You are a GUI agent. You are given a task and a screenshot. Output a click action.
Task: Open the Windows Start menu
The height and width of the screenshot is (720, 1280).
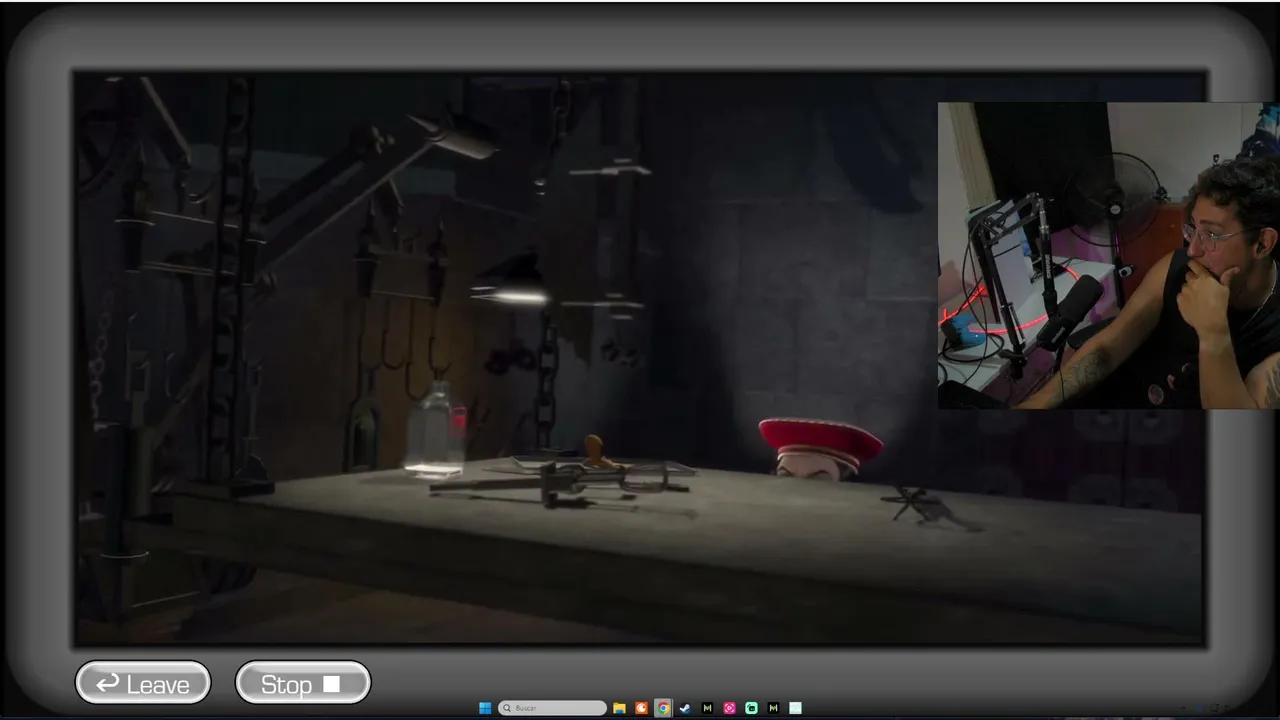tap(485, 708)
